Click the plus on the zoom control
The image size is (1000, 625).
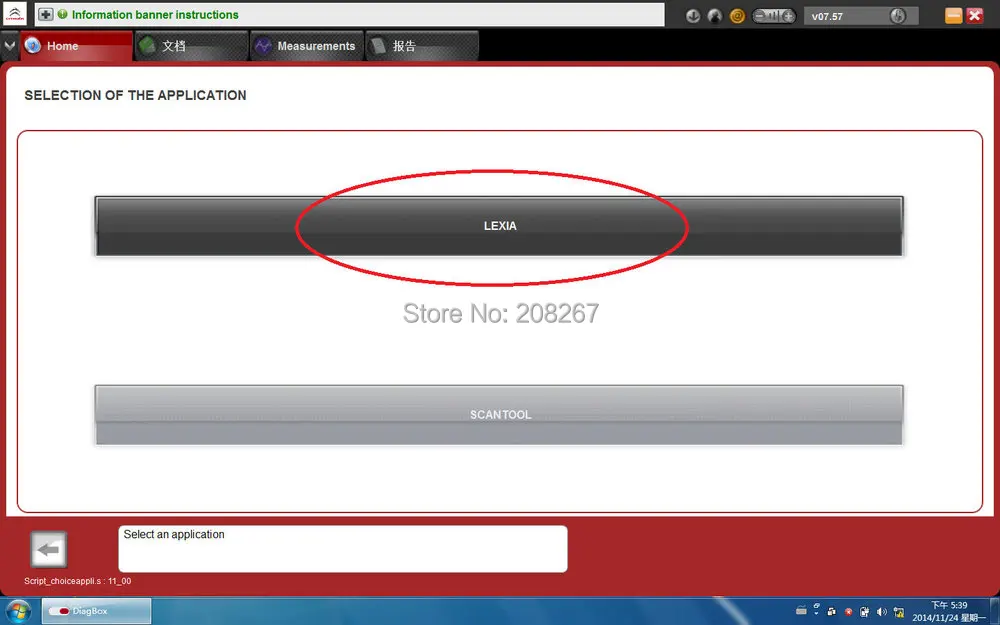[788, 16]
